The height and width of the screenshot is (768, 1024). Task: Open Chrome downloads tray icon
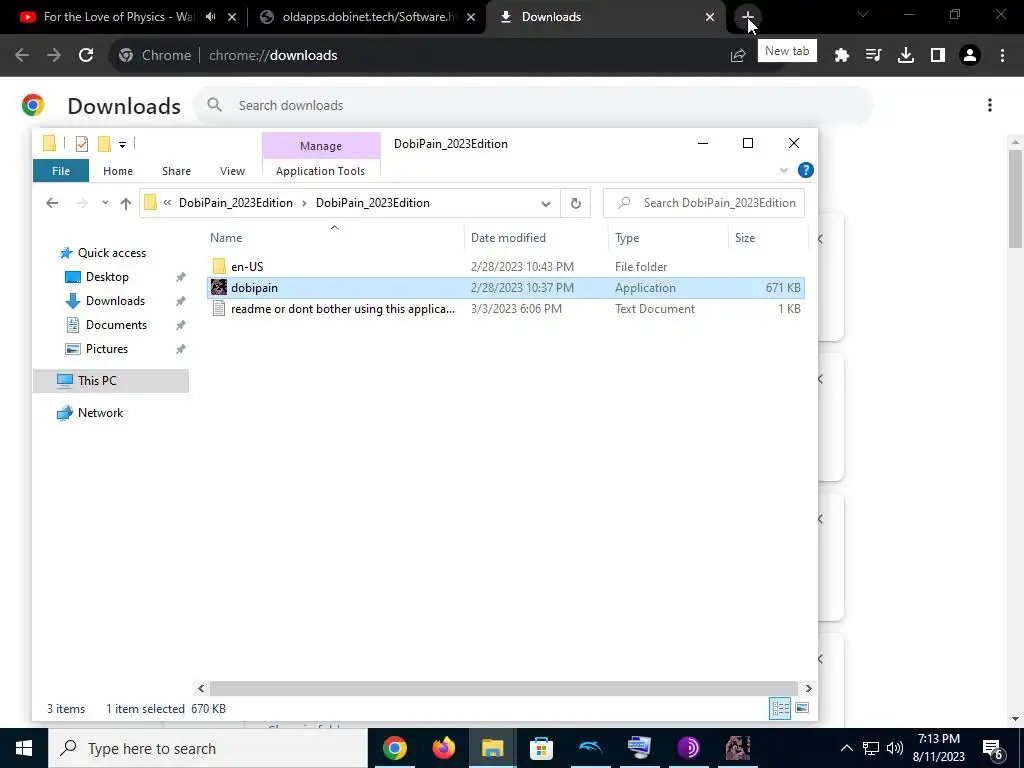pyautogui.click(x=906, y=56)
